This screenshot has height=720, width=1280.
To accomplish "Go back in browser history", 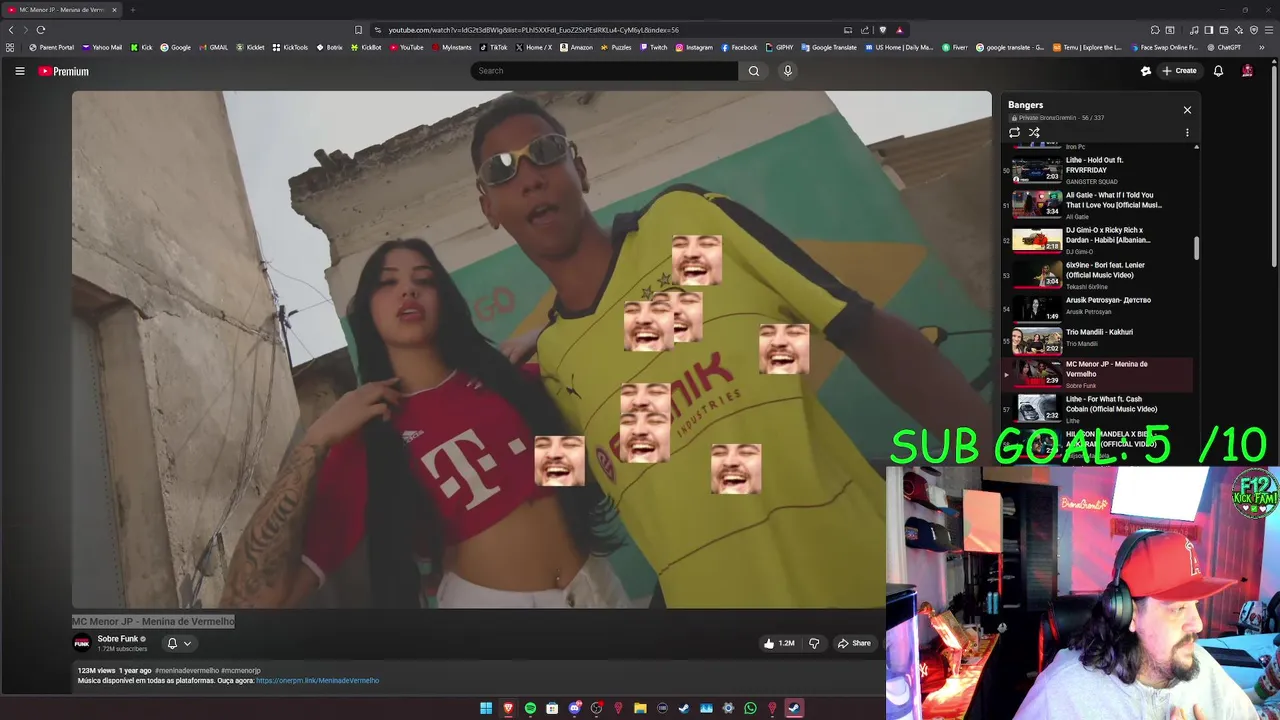I will 11,30.
